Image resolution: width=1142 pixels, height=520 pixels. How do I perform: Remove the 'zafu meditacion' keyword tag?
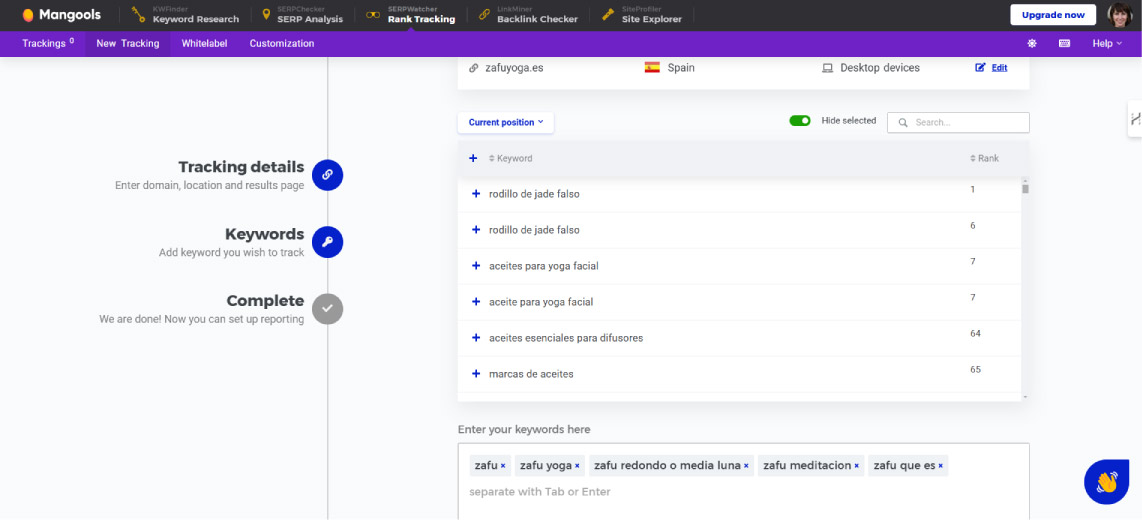pos(856,466)
